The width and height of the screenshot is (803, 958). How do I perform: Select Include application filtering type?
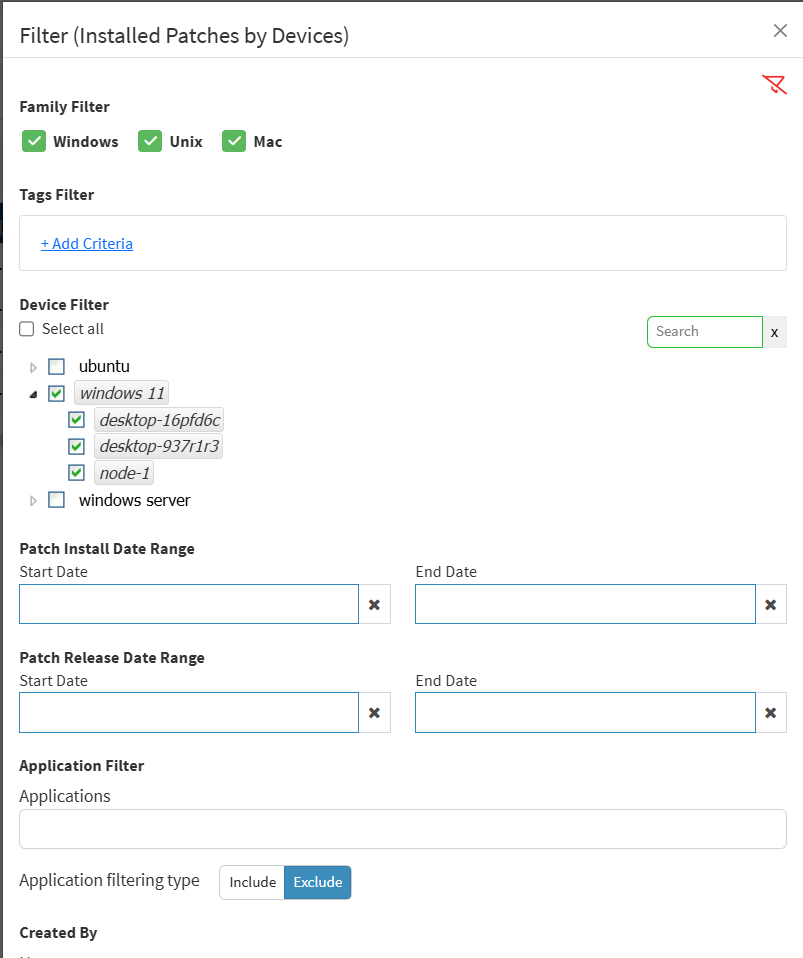252,882
